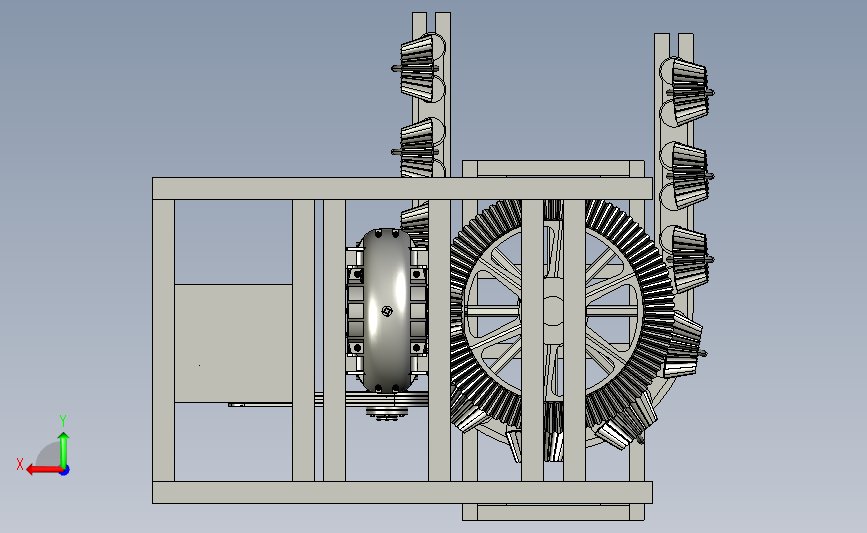Image resolution: width=867 pixels, height=533 pixels.
Task: Click the blue Z axis dot on the triad
Action: click(65, 471)
